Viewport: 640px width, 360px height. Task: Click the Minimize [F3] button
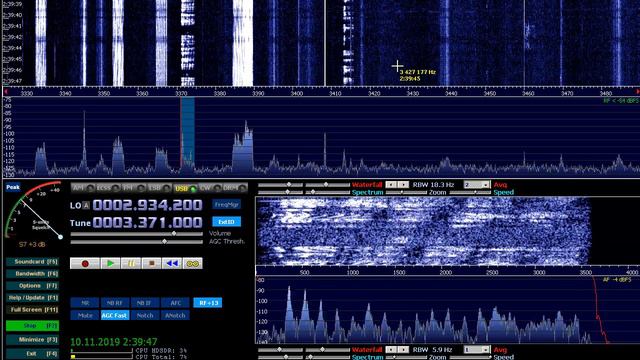point(32,340)
